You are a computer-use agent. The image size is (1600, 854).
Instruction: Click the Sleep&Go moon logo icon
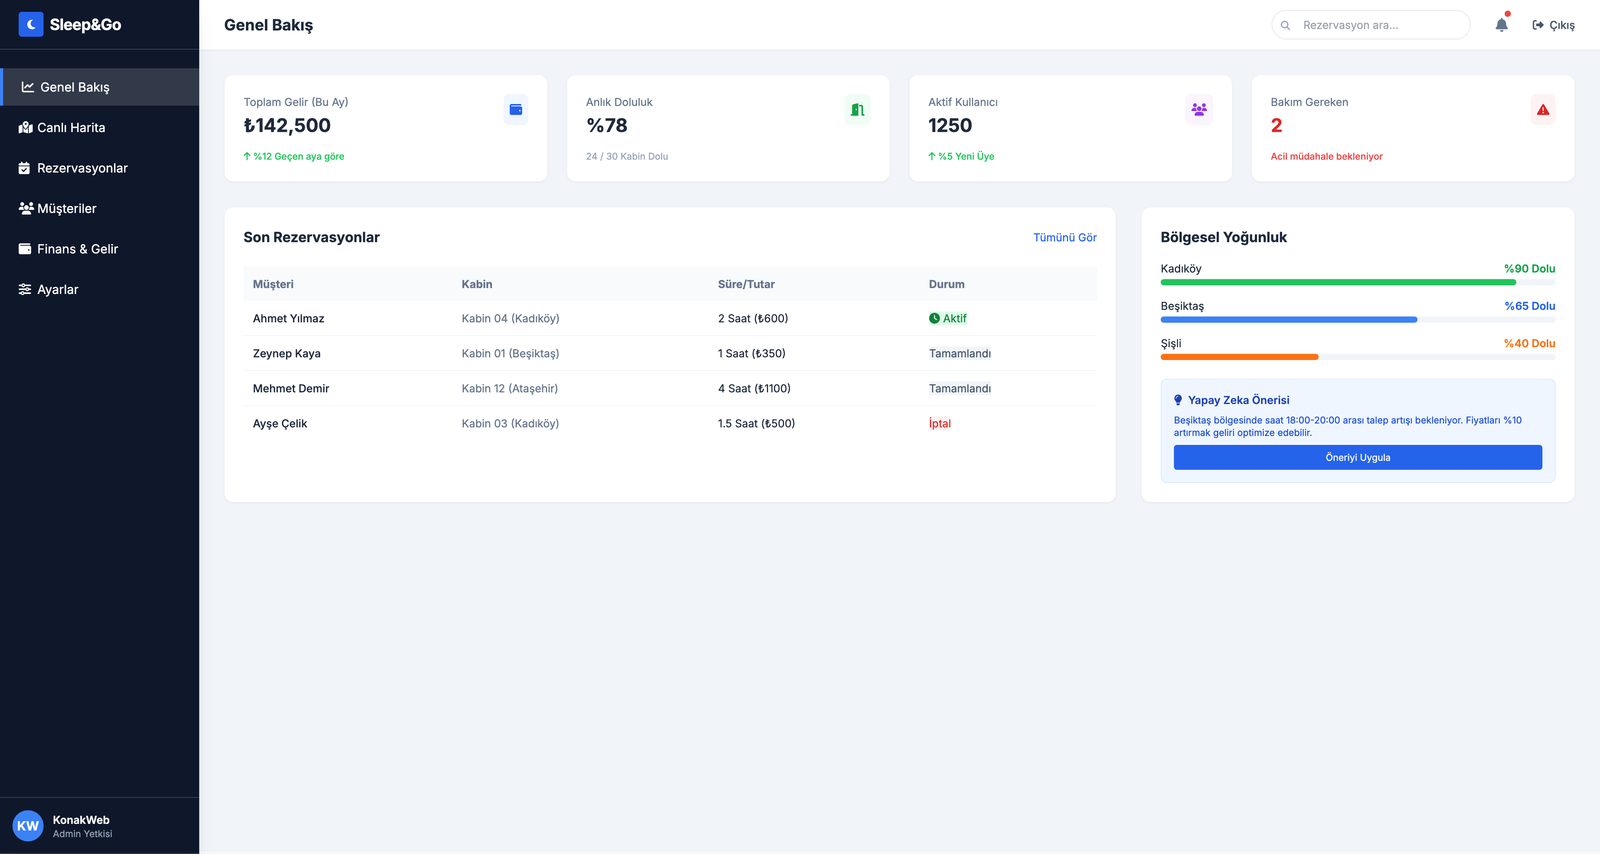point(31,24)
